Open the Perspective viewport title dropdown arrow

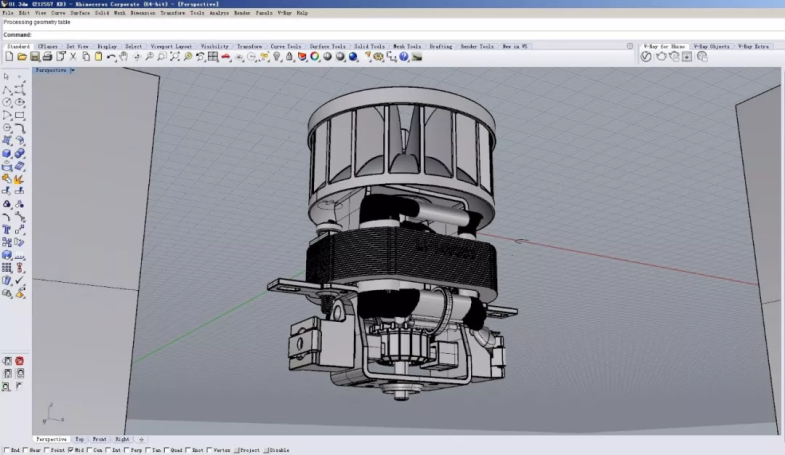point(71,70)
